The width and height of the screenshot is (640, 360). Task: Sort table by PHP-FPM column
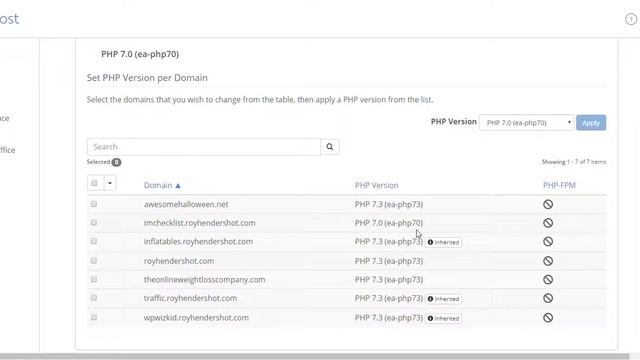559,185
